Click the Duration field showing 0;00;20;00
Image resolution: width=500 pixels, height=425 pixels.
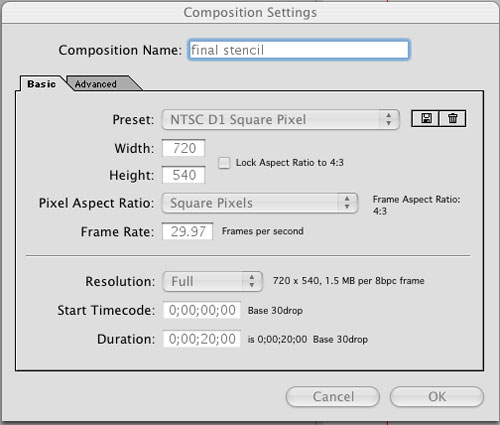(x=202, y=339)
